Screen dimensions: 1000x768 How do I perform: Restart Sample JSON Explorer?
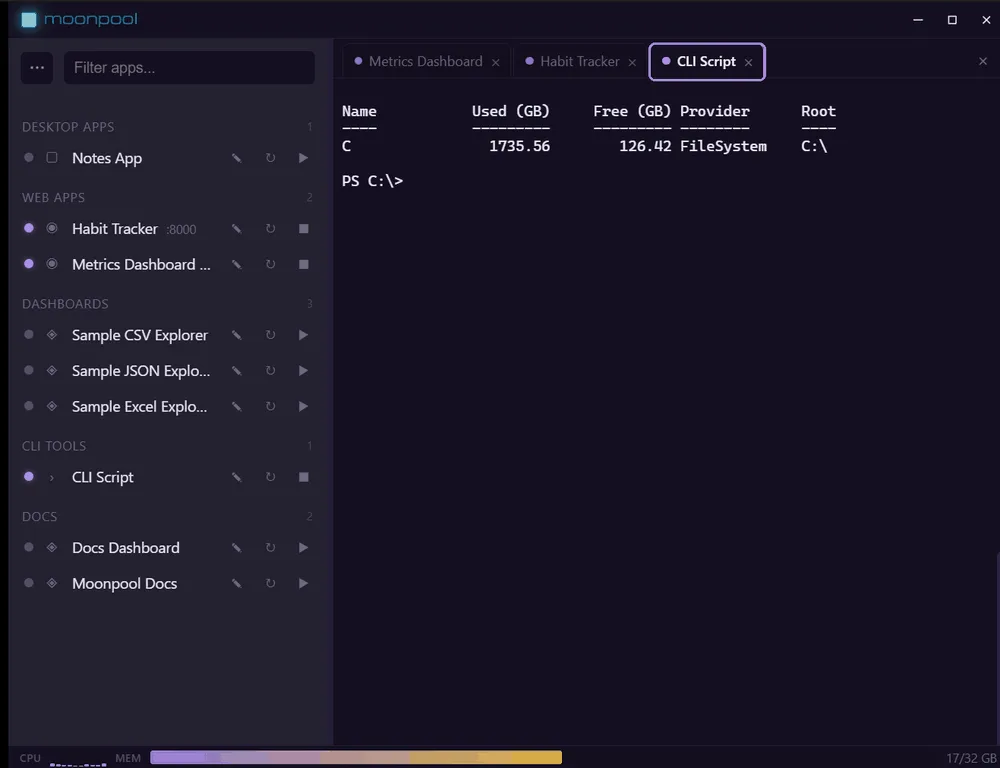point(270,371)
